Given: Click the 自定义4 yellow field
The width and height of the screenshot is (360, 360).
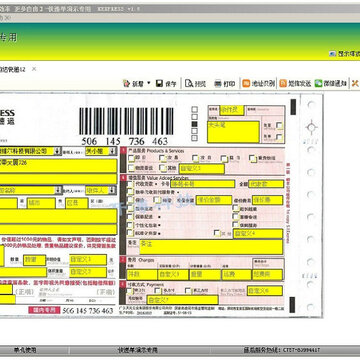Looking at the screenshot, I should (258, 234).
